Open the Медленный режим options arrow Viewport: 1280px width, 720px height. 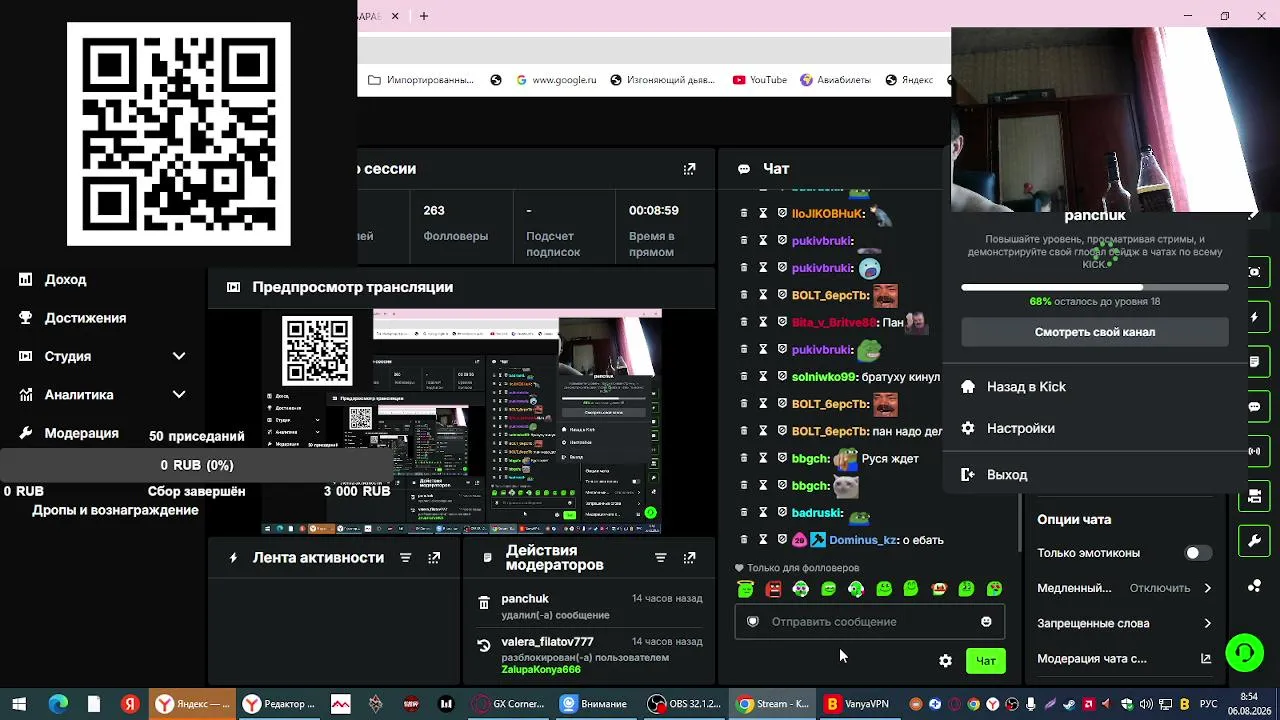click(1207, 588)
